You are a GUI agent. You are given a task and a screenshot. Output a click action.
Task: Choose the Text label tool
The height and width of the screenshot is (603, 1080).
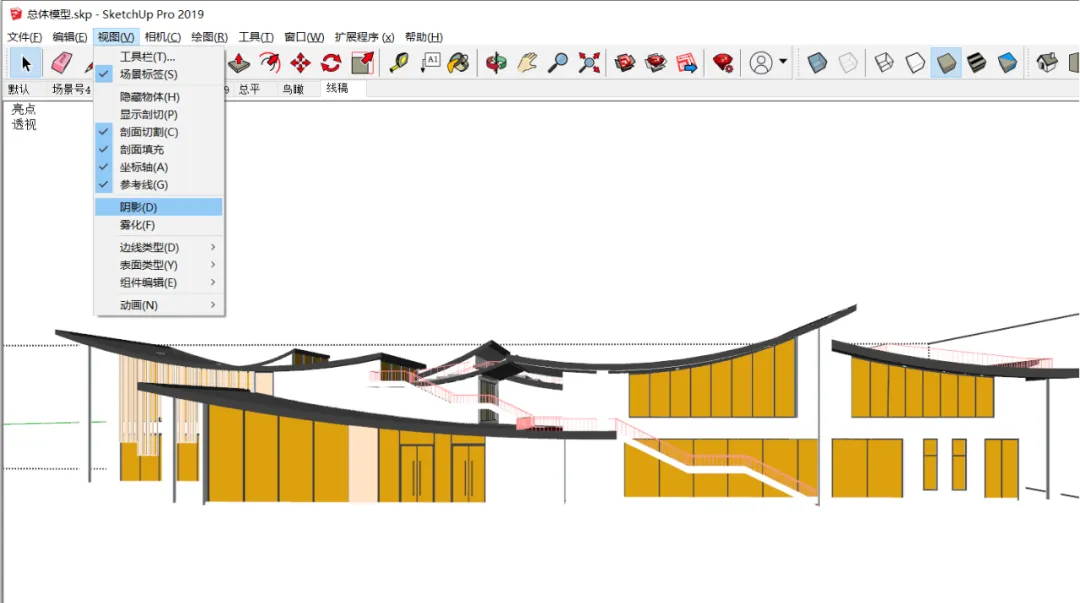point(430,63)
